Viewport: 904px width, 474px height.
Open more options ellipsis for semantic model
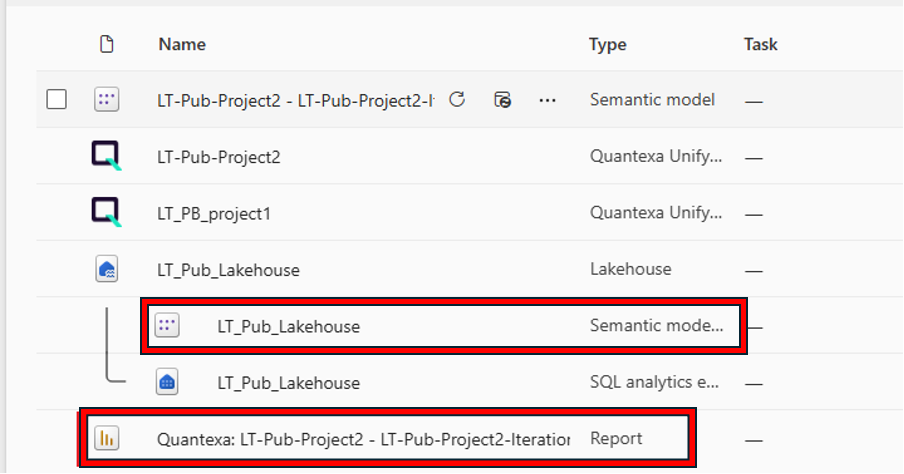click(547, 99)
